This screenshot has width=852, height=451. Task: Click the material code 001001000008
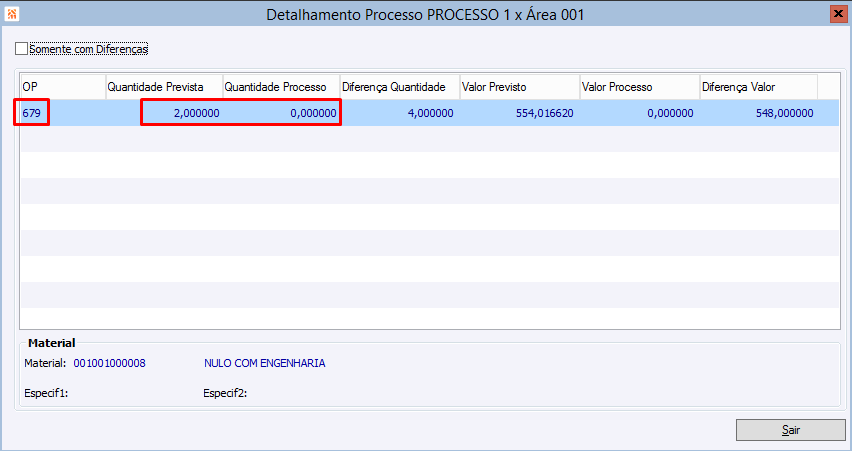point(109,363)
